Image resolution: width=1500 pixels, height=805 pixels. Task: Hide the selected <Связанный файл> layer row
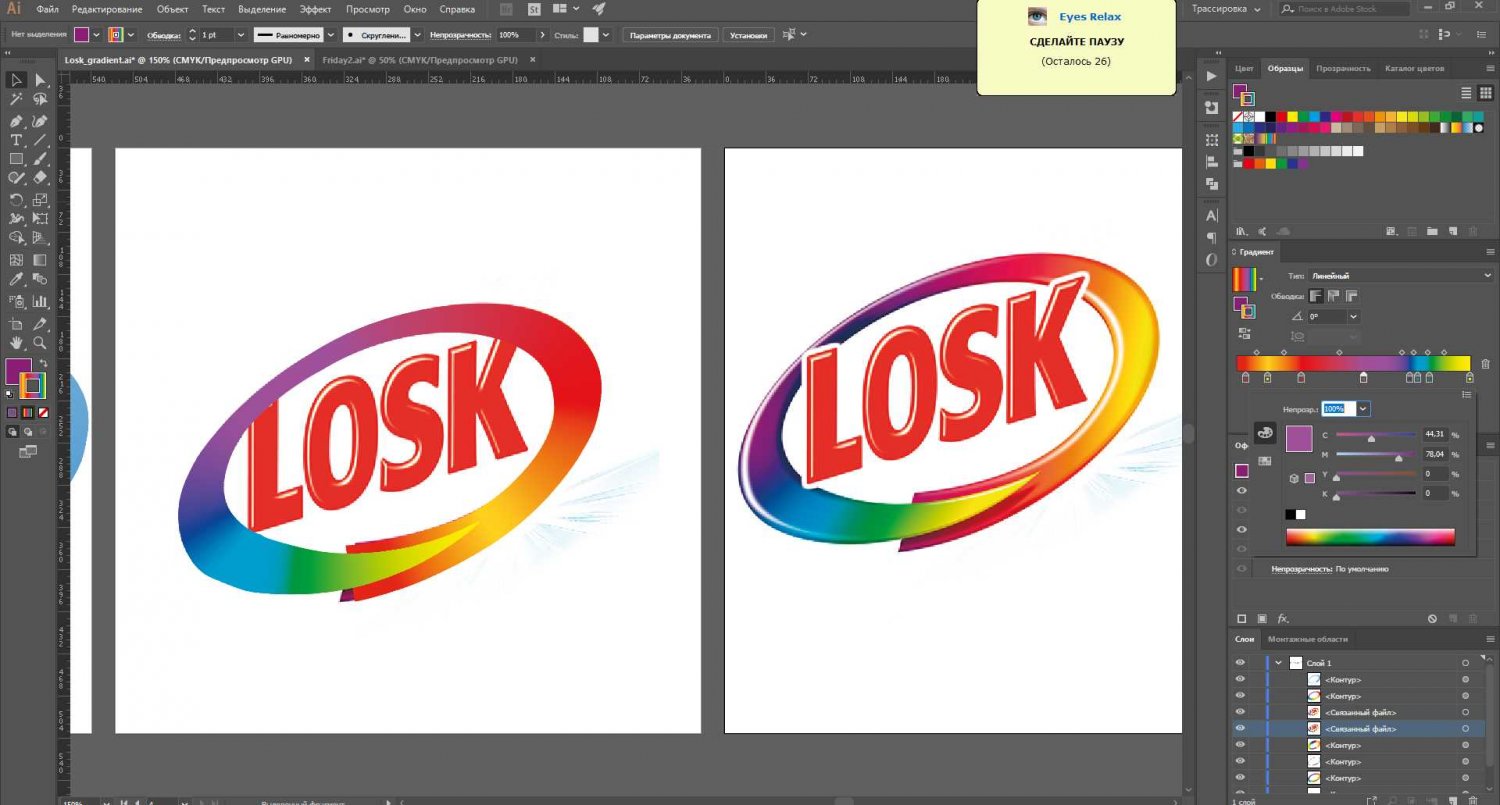(1240, 728)
